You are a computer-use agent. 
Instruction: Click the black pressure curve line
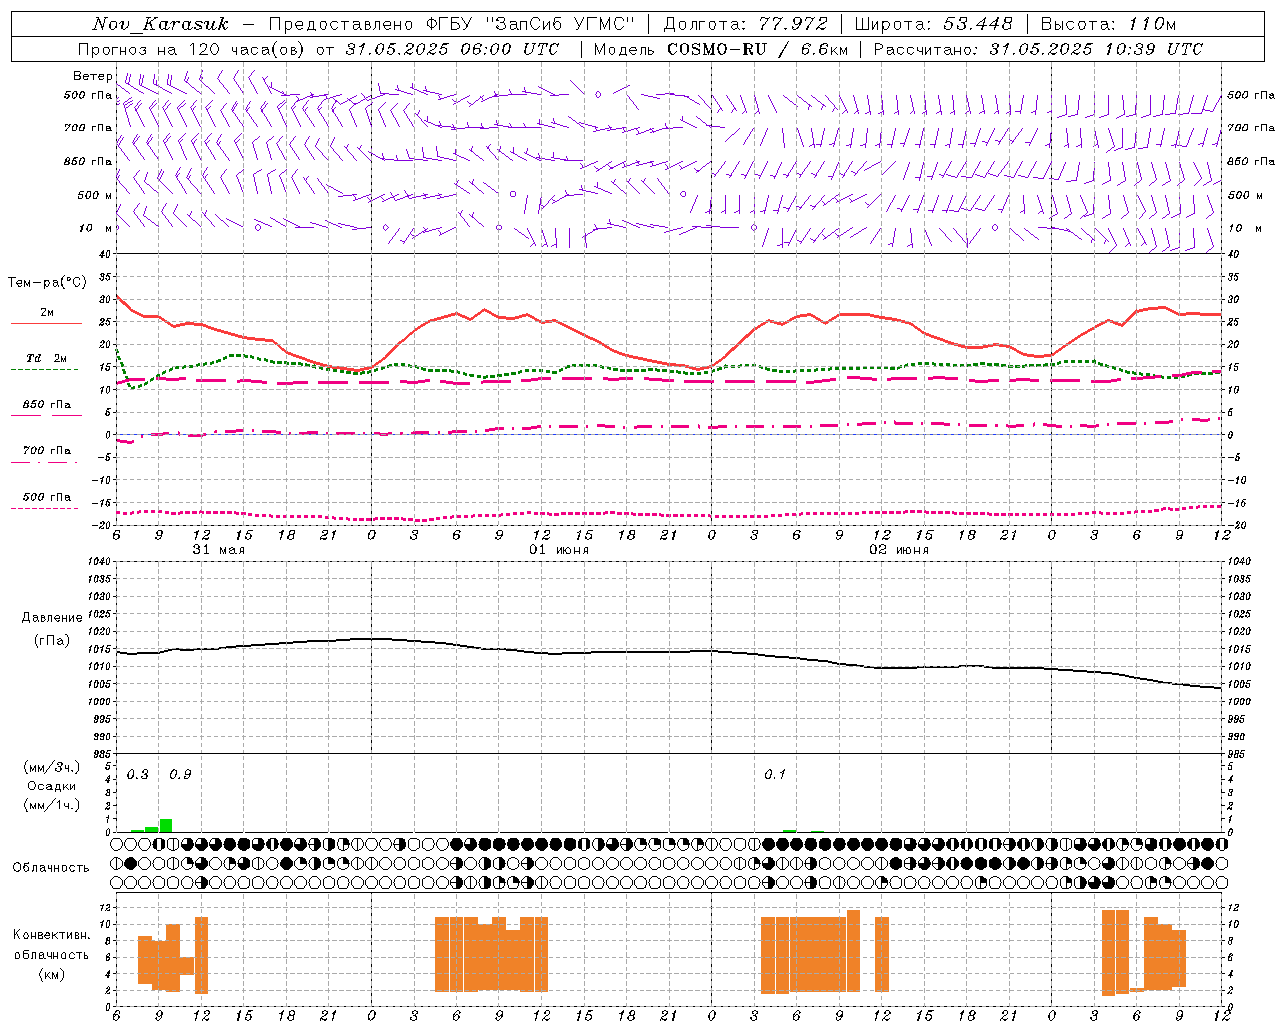point(668,652)
